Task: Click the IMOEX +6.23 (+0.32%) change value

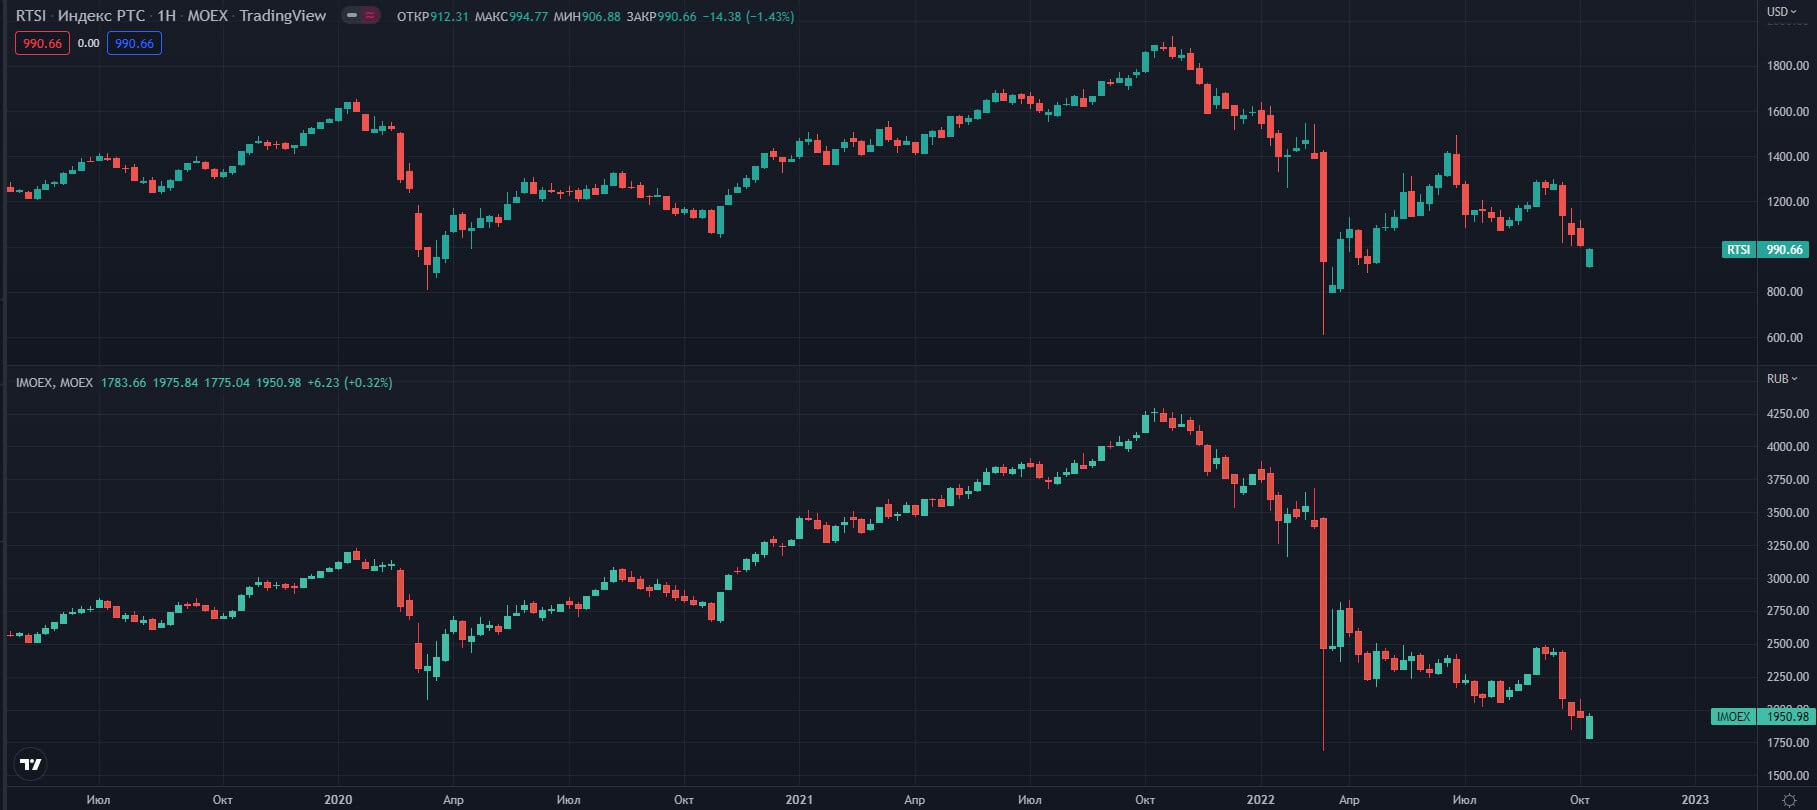Action: (350, 383)
